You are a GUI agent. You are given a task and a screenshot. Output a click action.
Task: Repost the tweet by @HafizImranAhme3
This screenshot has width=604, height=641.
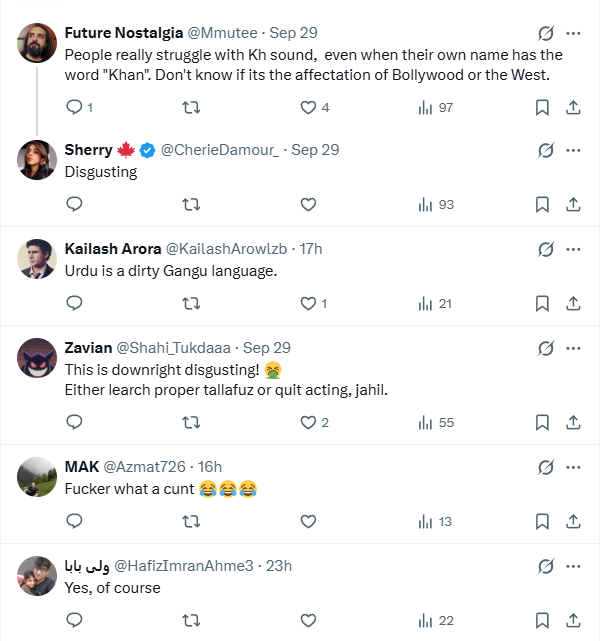[x=191, y=620]
